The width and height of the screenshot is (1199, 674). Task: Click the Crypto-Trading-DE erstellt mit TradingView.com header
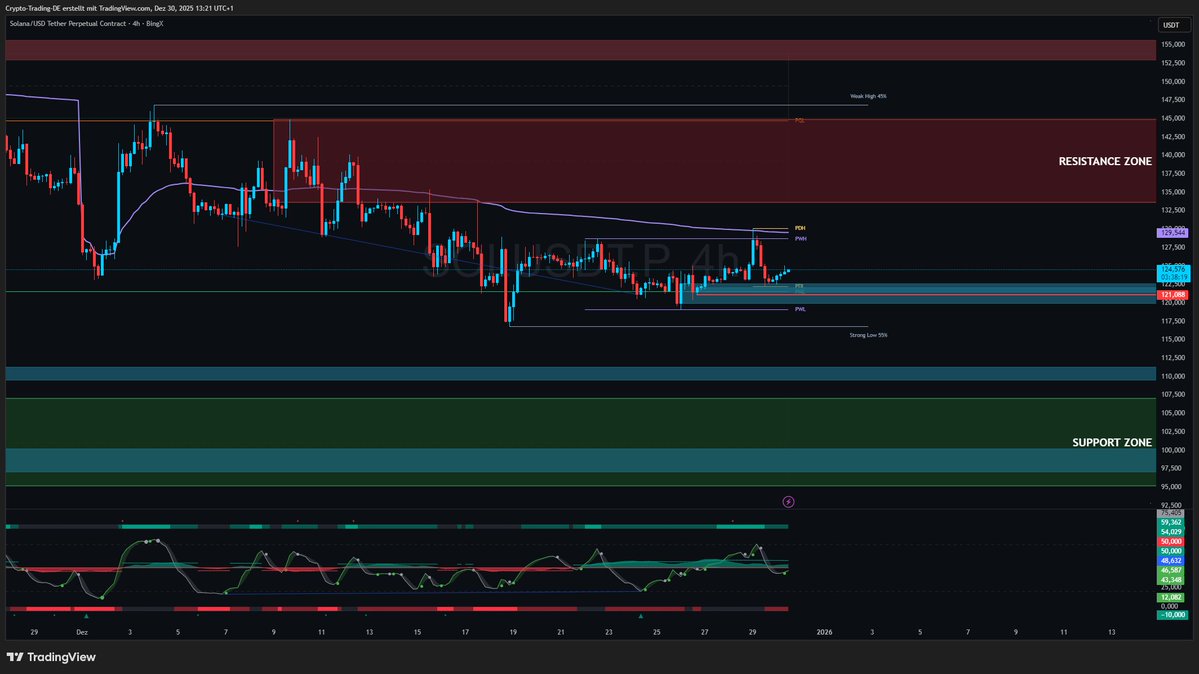(119, 8)
